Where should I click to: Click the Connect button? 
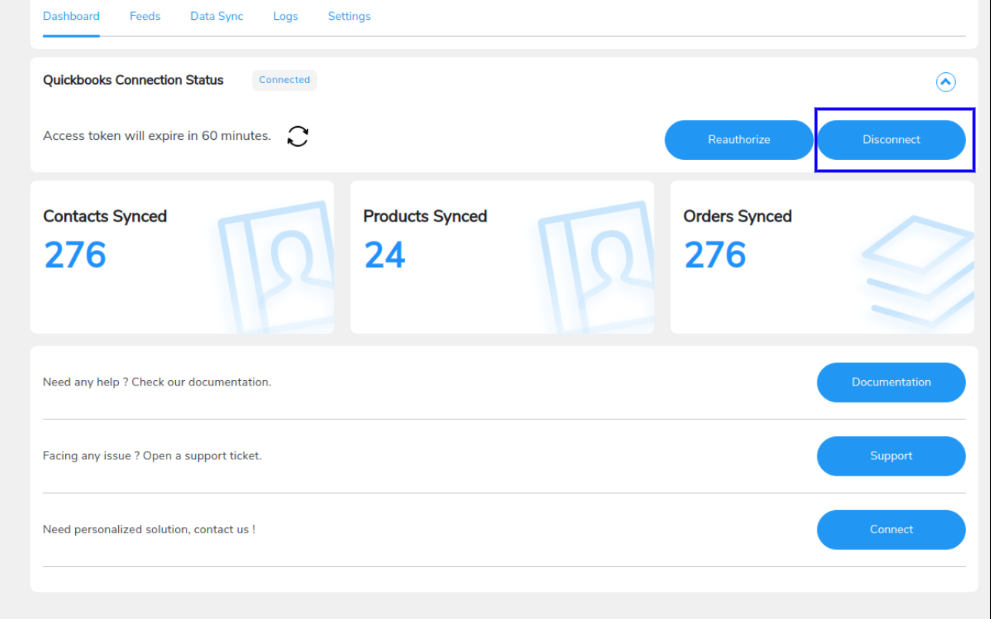coord(891,529)
